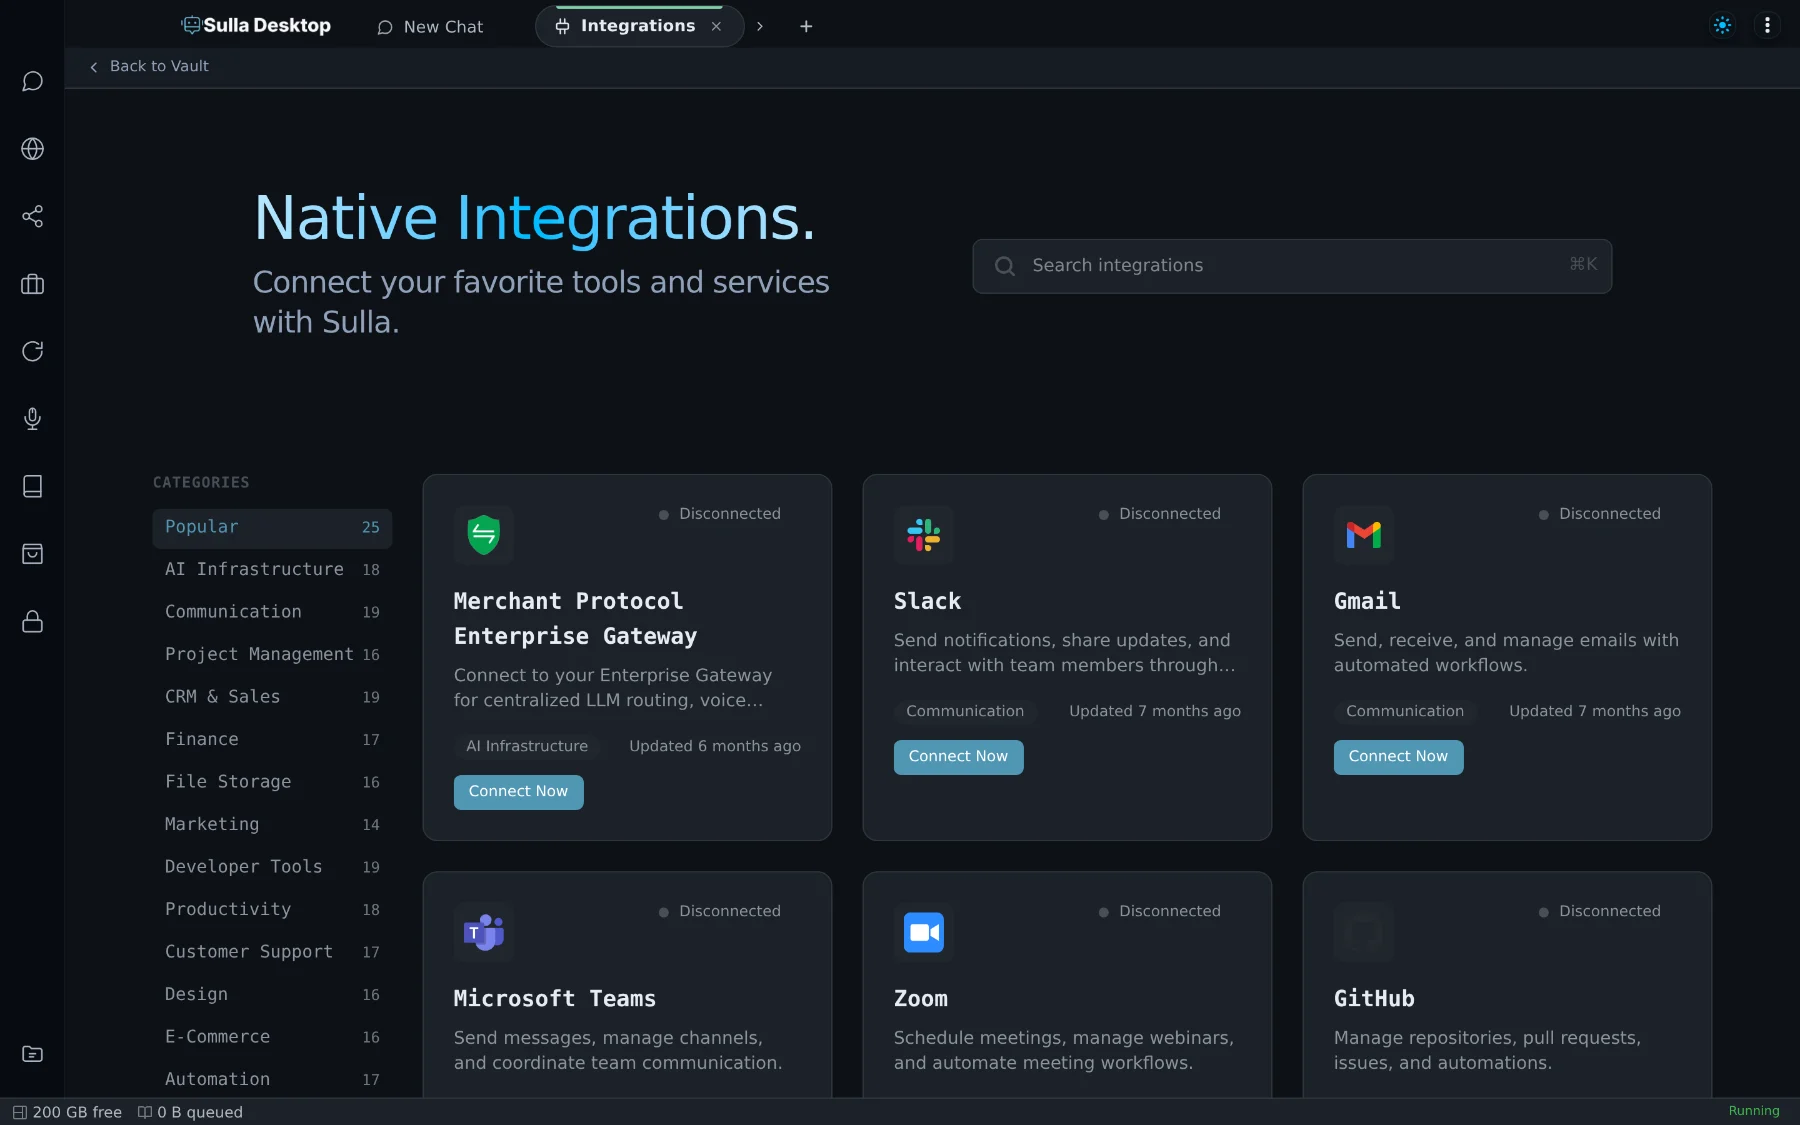The height and width of the screenshot is (1125, 1800).
Task: Select the Finance category
Action: coord(272,740)
